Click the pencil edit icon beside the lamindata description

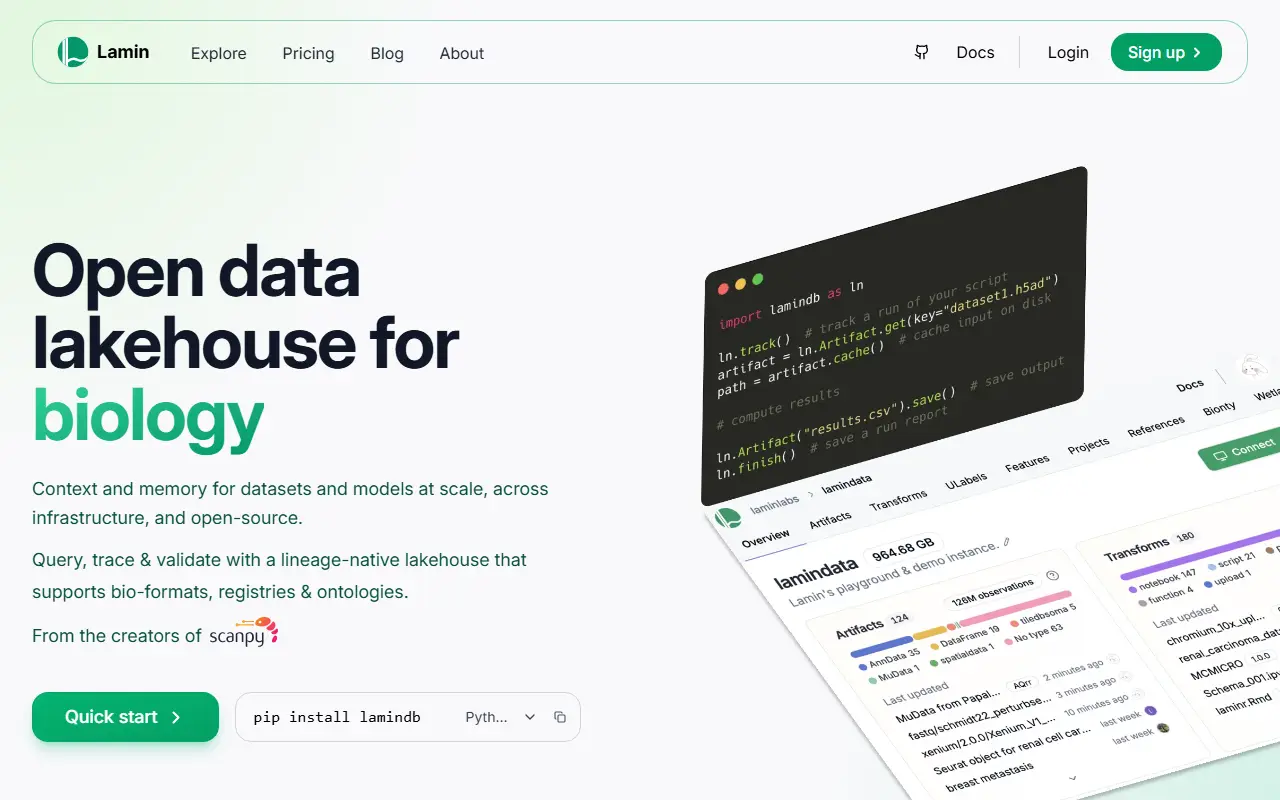1007,542
